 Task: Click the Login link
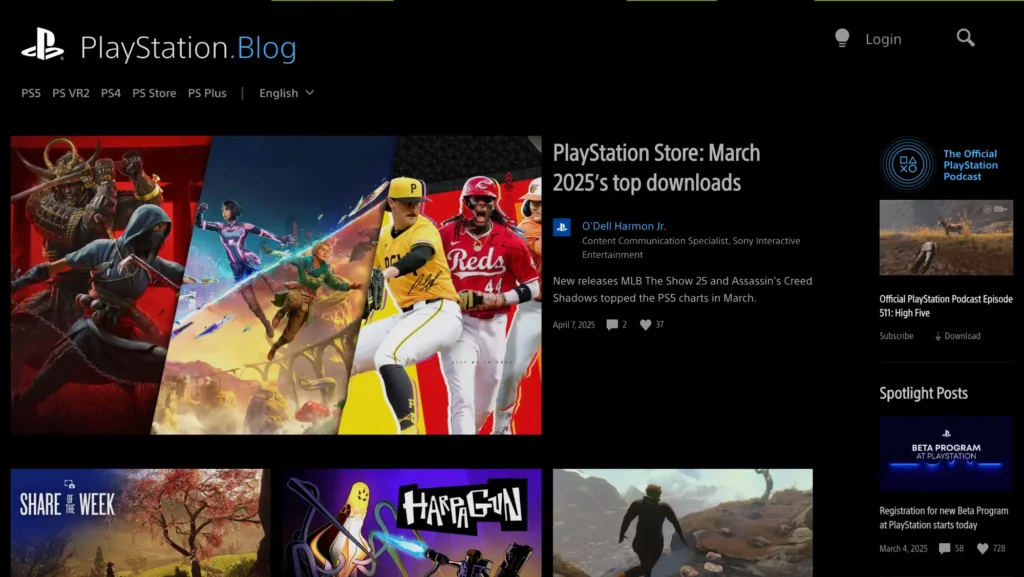(x=883, y=39)
